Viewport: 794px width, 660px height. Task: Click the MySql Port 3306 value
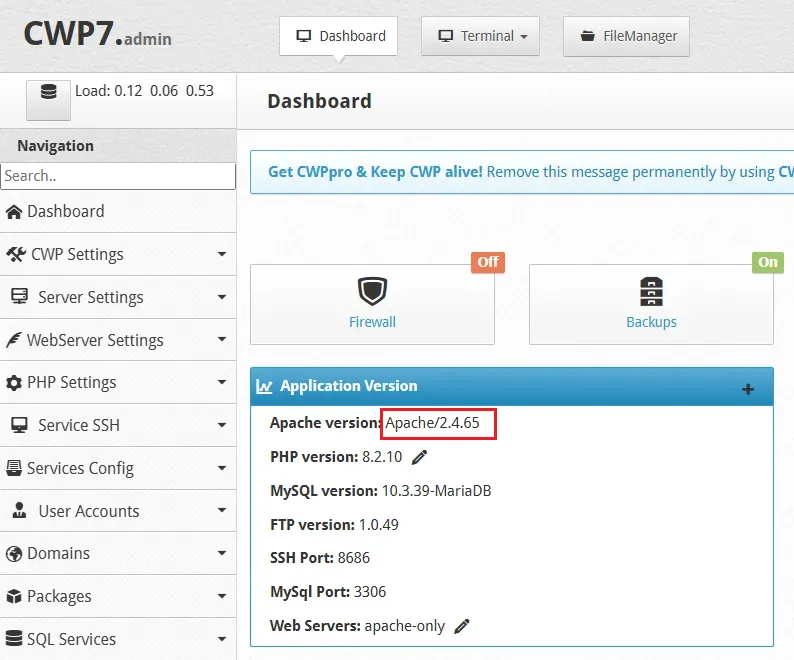point(370,592)
